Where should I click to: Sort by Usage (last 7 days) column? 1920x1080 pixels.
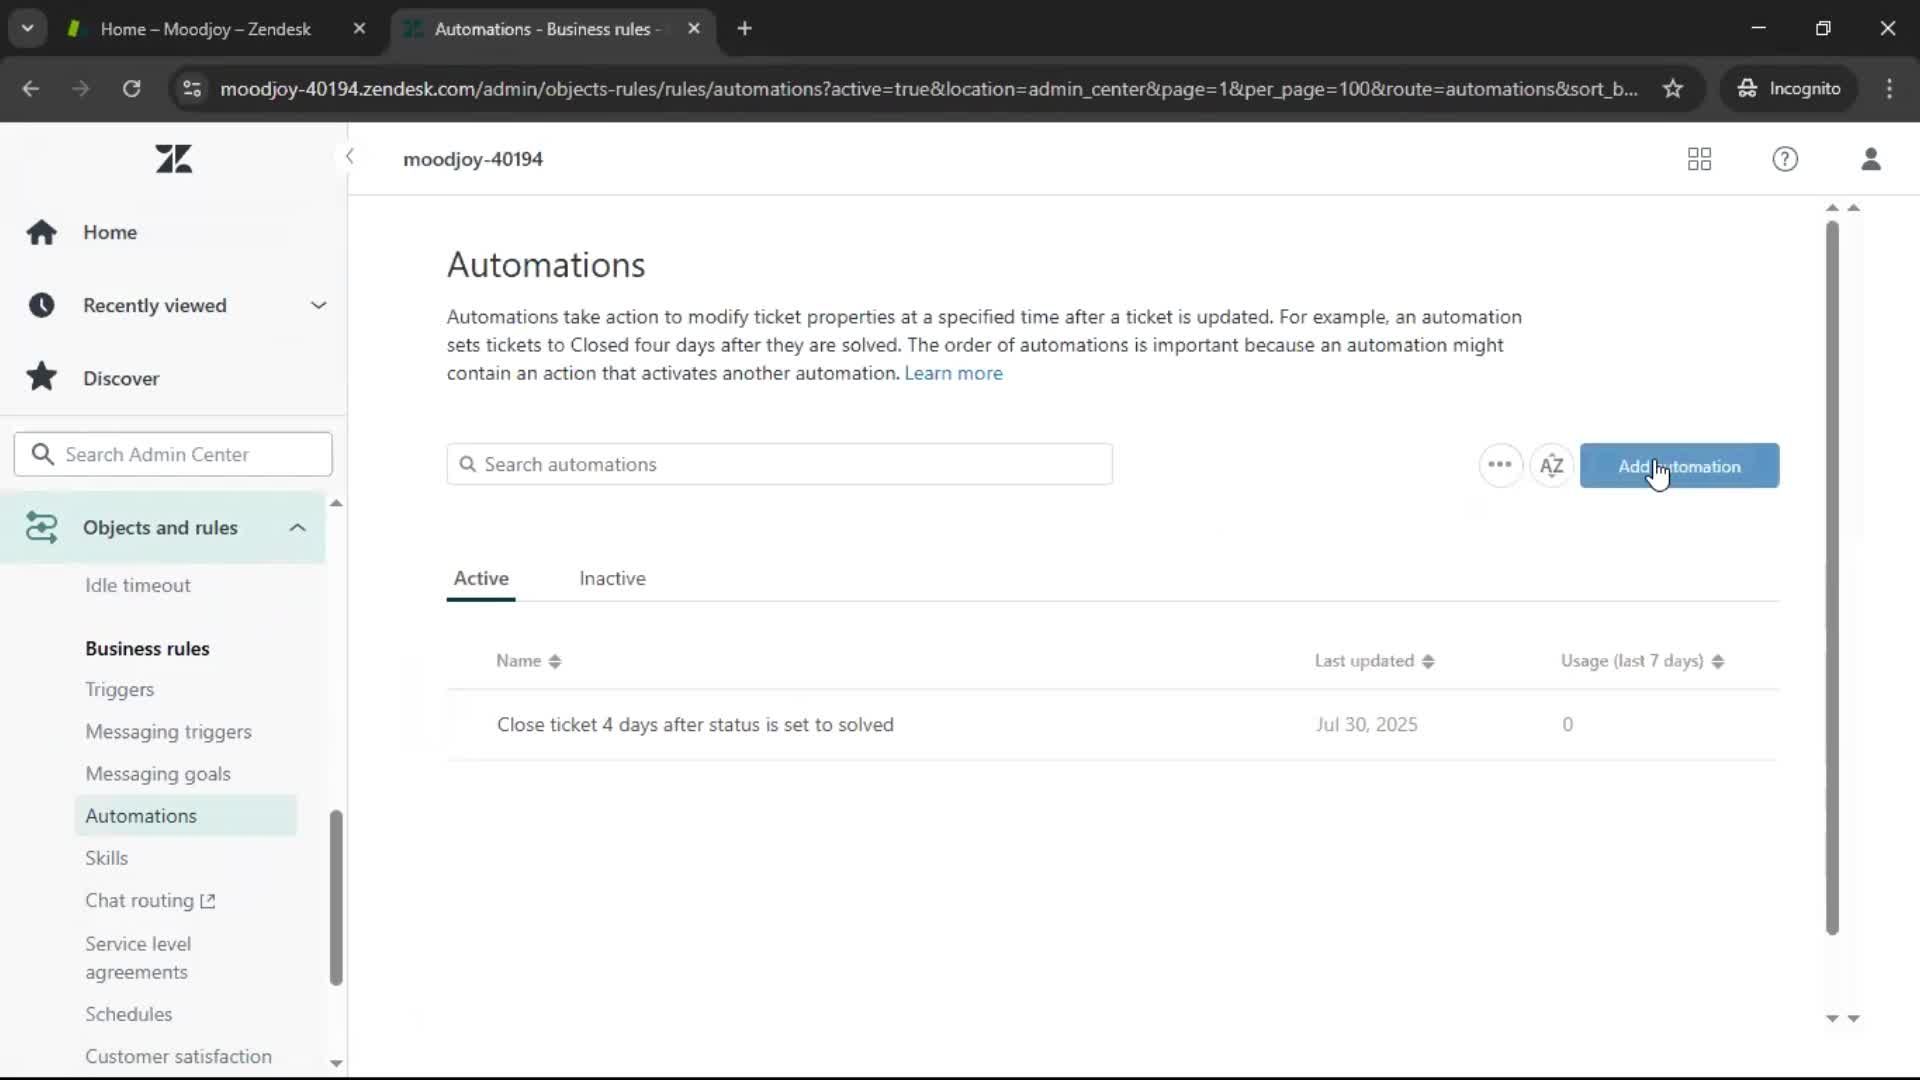[x=1642, y=661]
